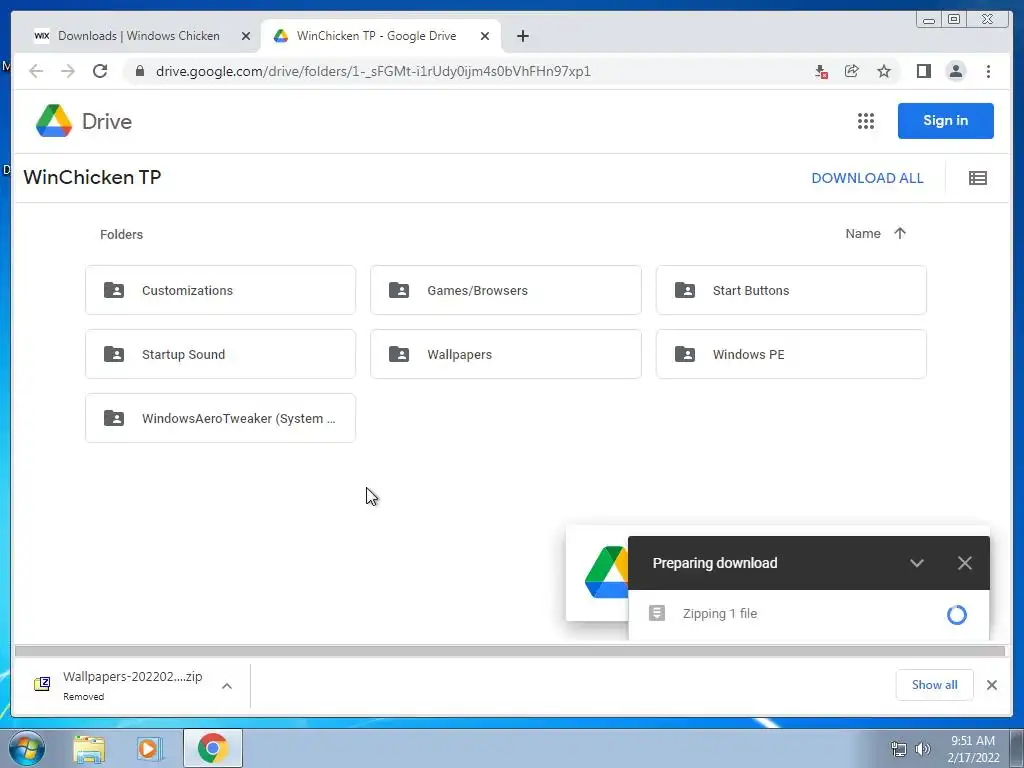This screenshot has height=768, width=1024.
Task: Click the Google Drive logo
Action: pos(84,121)
